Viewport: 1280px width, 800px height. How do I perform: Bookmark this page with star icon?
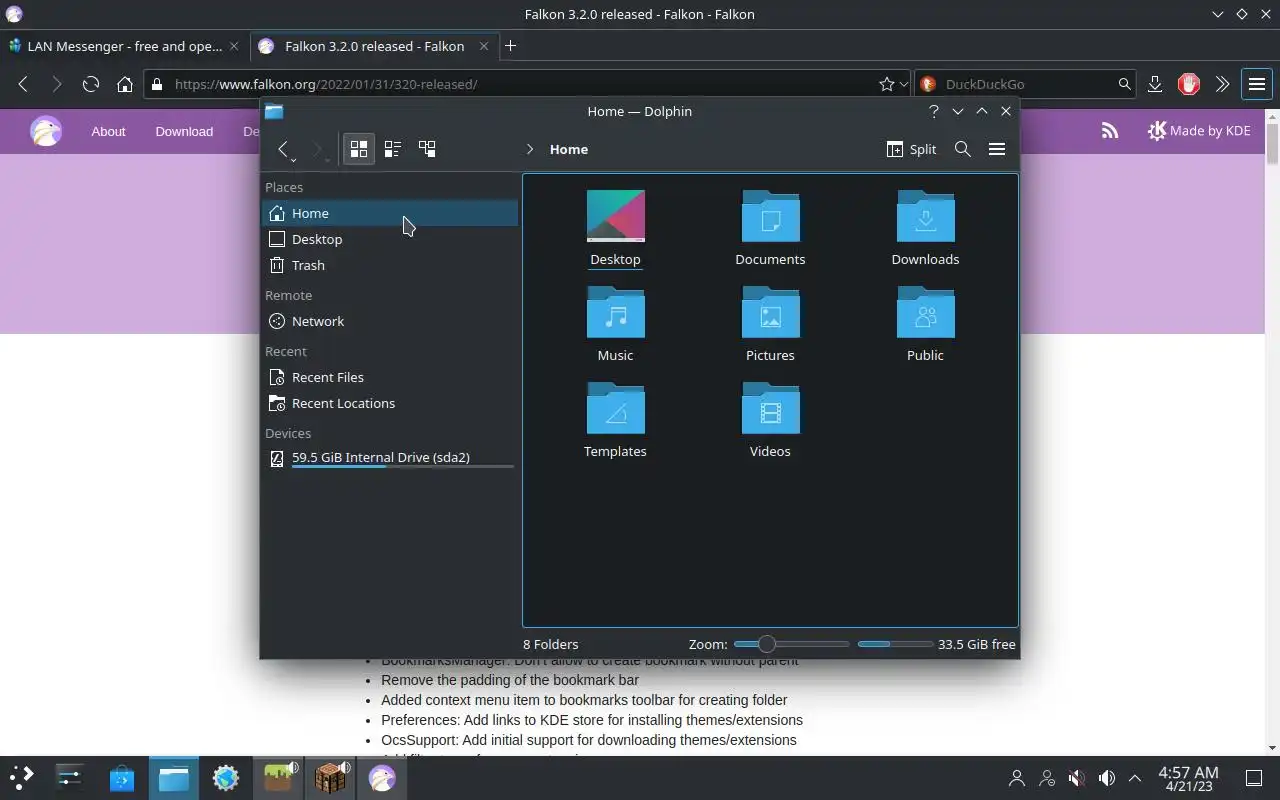886,84
